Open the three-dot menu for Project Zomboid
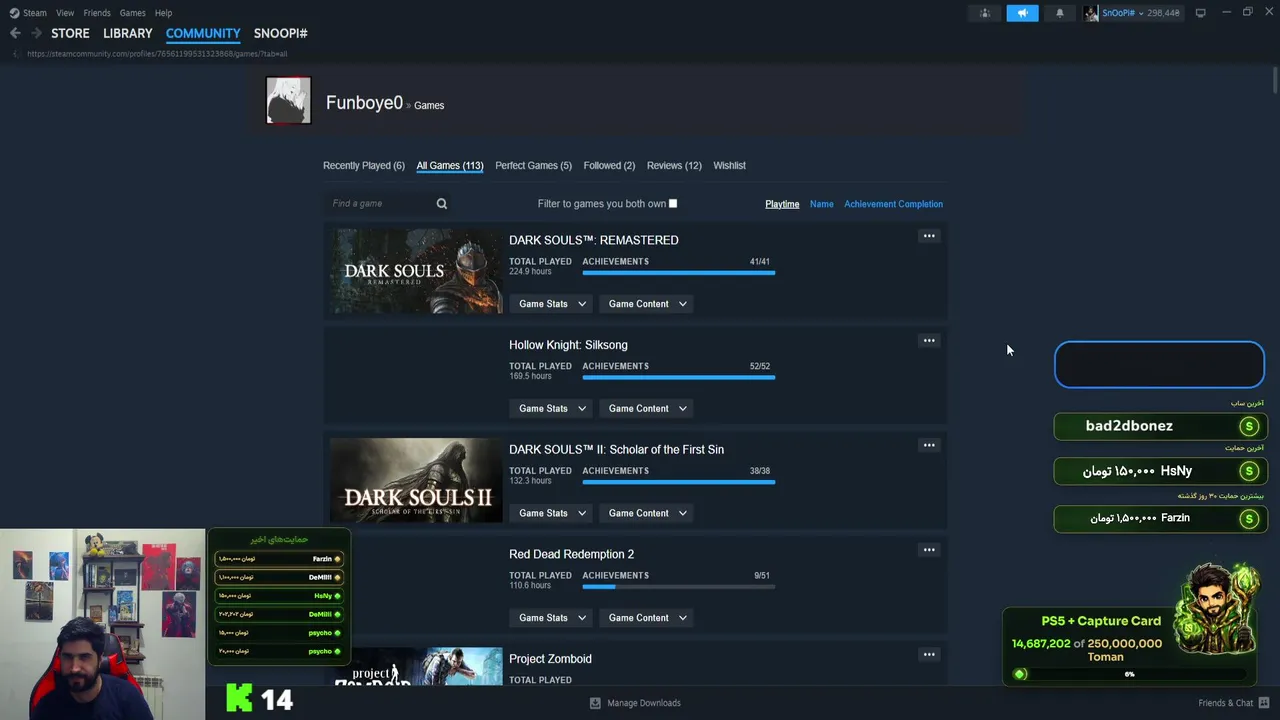Viewport: 1280px width, 720px height. coord(929,654)
